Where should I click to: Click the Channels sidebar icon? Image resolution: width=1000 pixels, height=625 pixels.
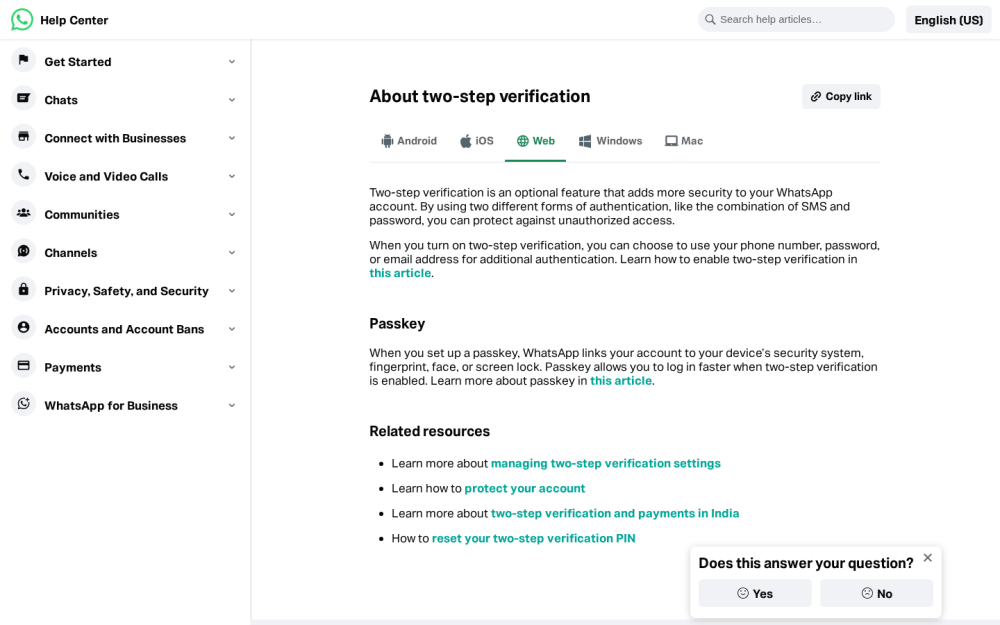pos(24,251)
